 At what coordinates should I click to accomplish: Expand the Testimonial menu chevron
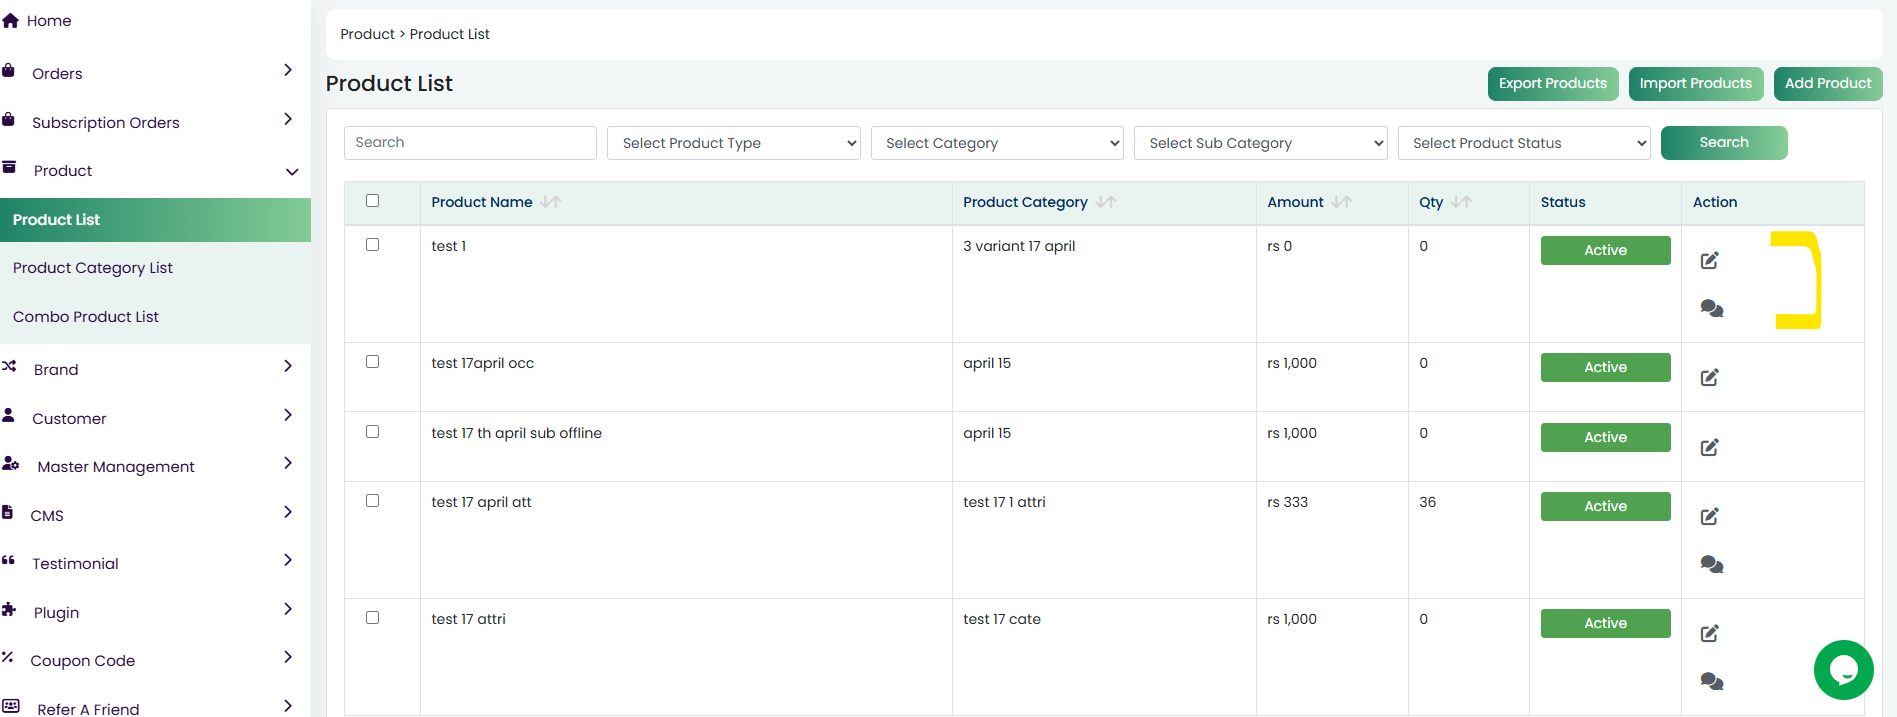pyautogui.click(x=288, y=560)
